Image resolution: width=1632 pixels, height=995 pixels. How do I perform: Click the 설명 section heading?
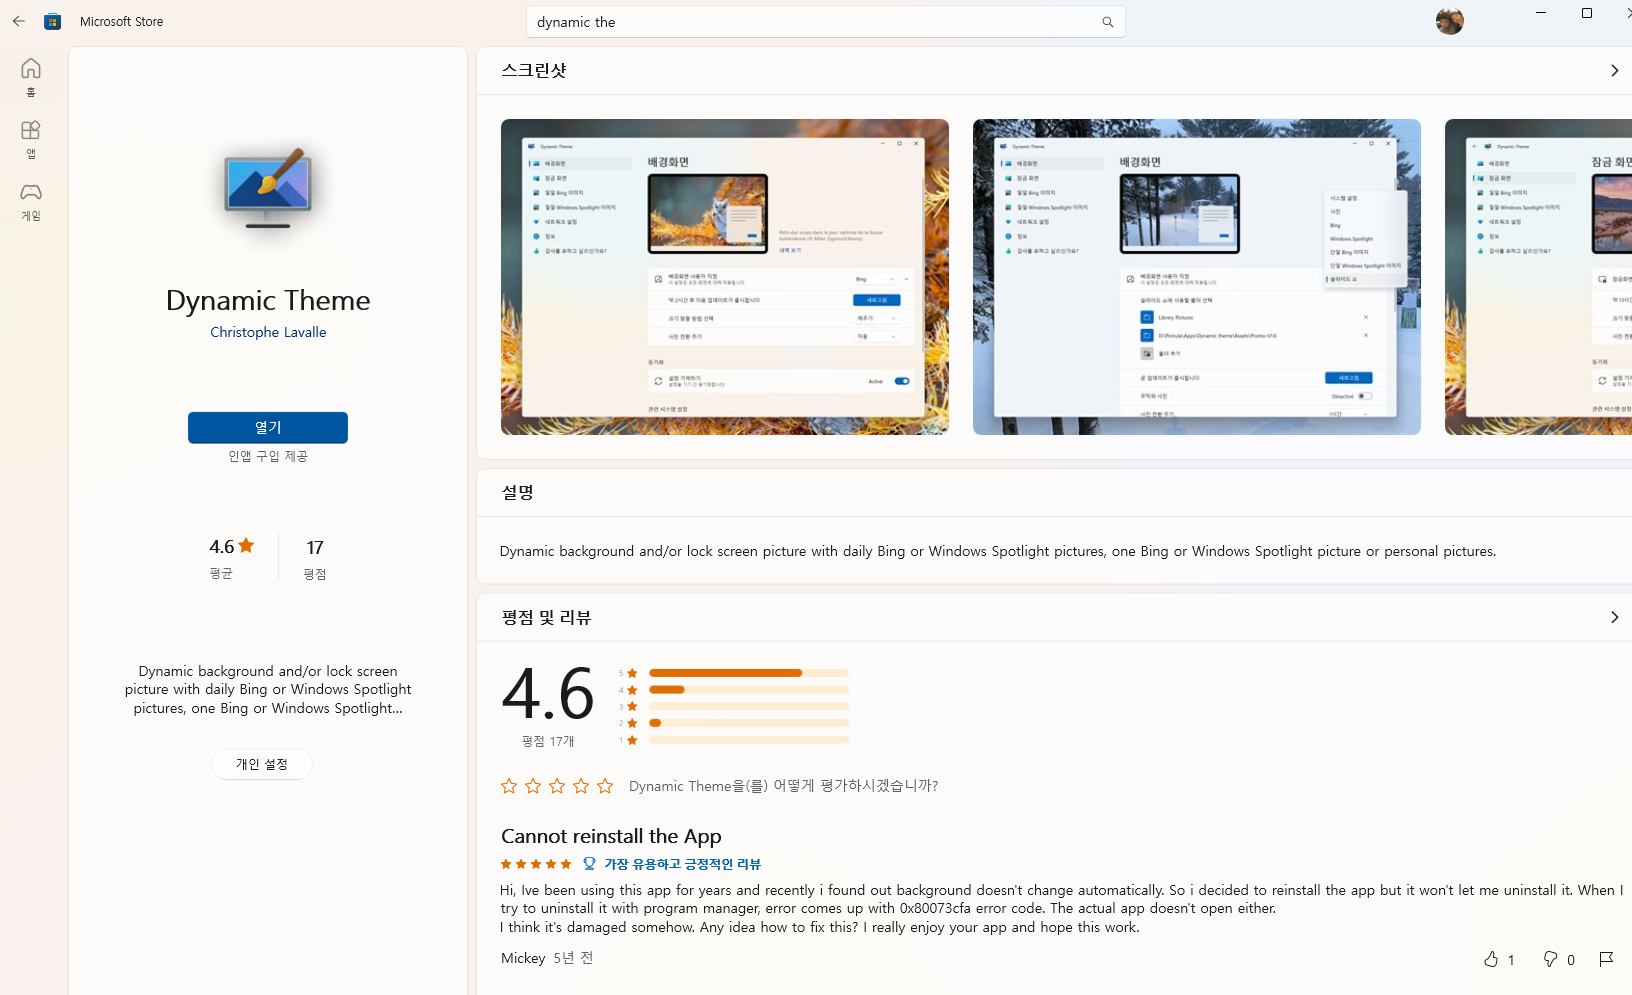coord(518,492)
